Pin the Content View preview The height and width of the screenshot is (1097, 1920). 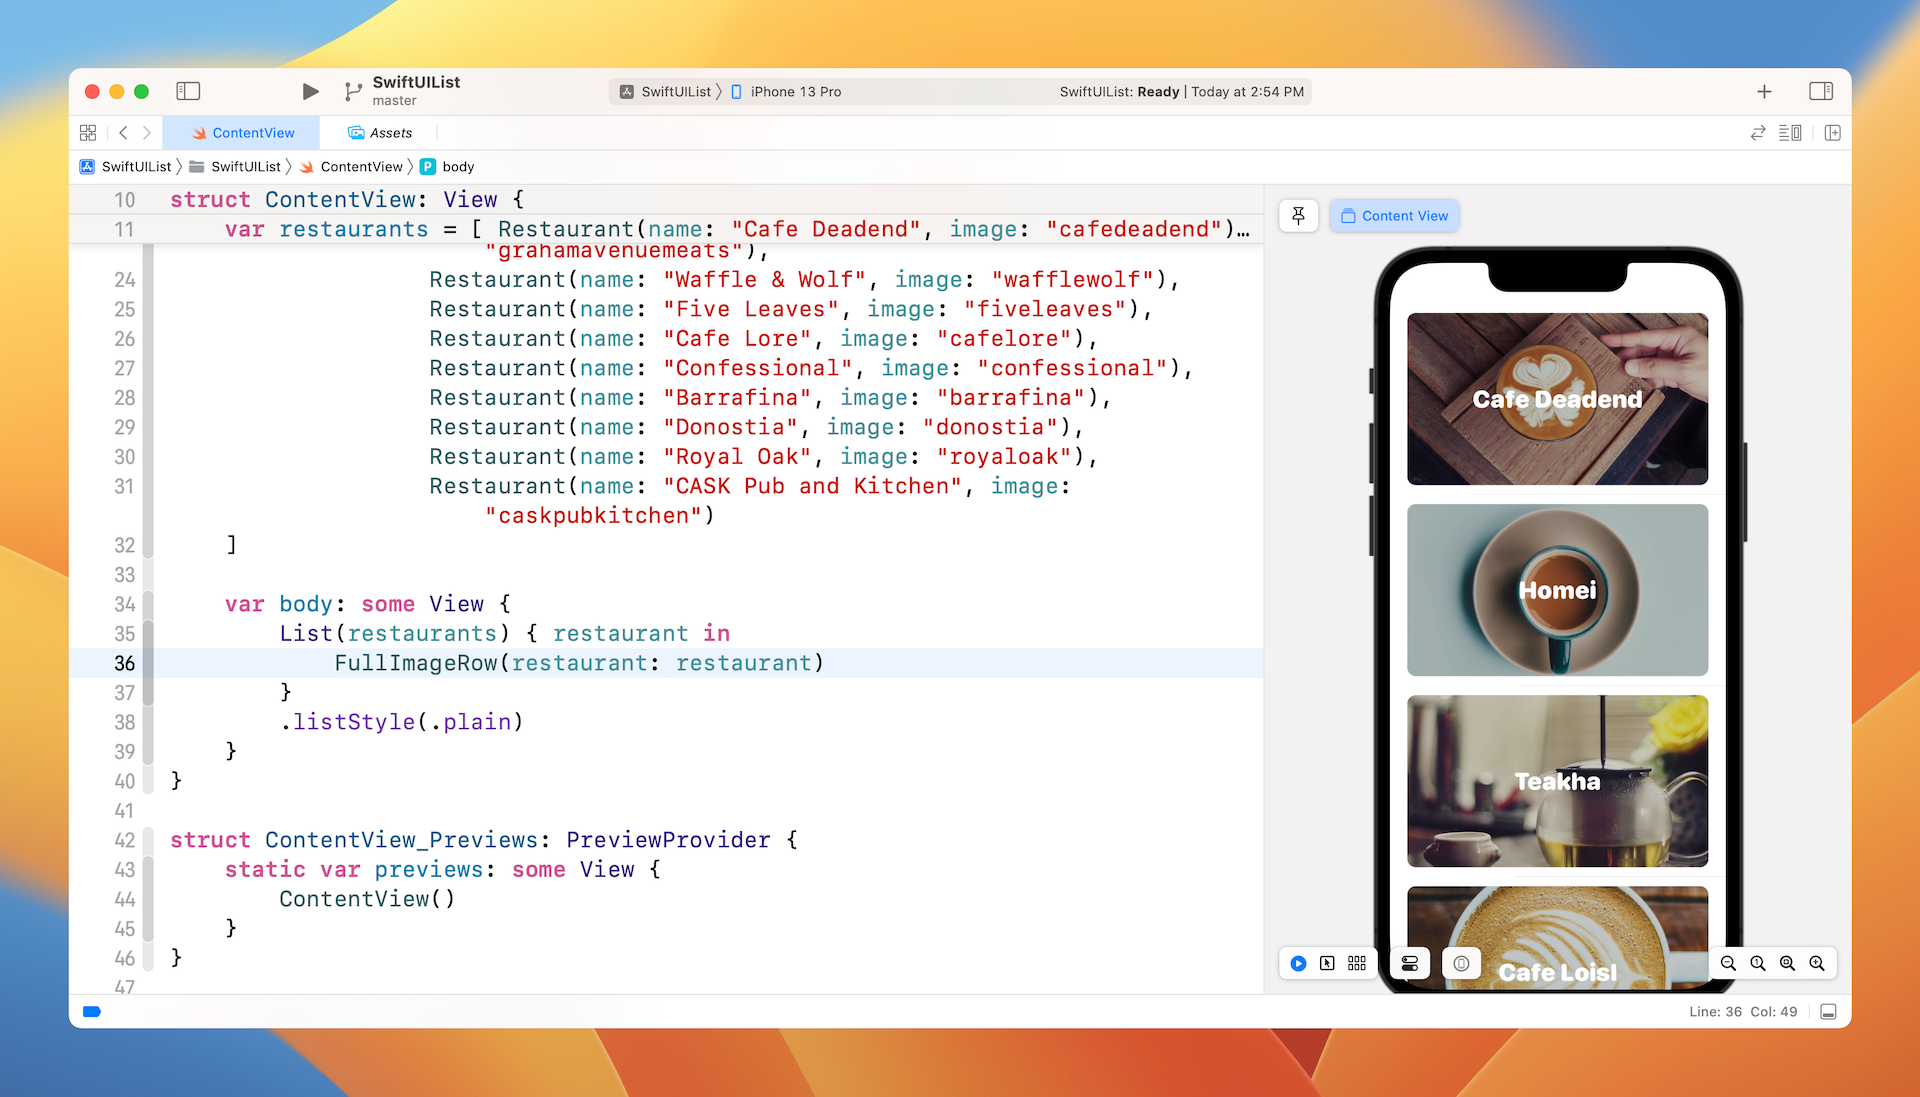(1298, 215)
